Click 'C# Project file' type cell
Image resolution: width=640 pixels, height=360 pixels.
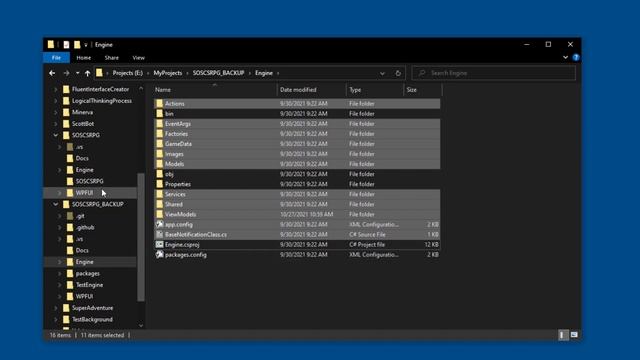[x=367, y=245]
